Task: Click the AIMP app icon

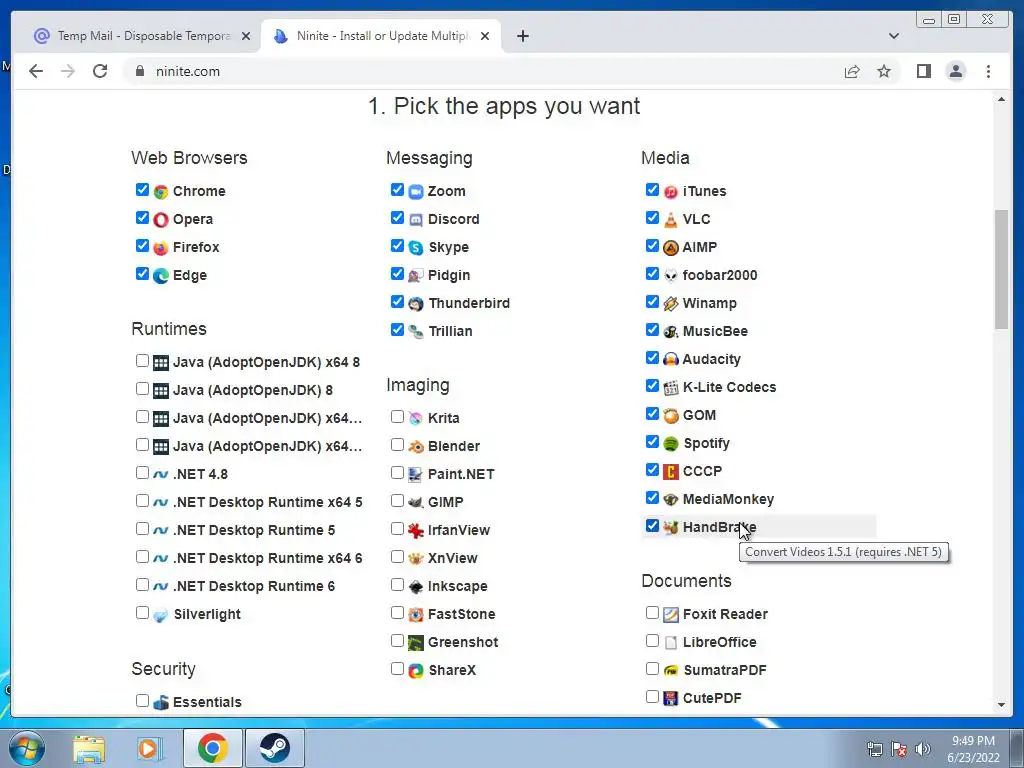Action: tap(671, 248)
